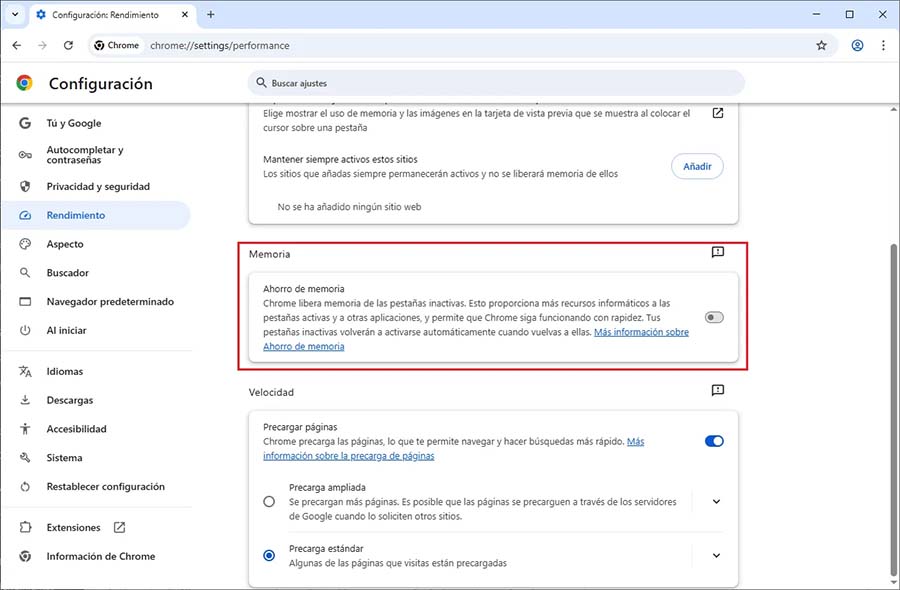Screen dimensions: 900x590
Task: Open the tab search dropdown arrow
Action: point(15,15)
